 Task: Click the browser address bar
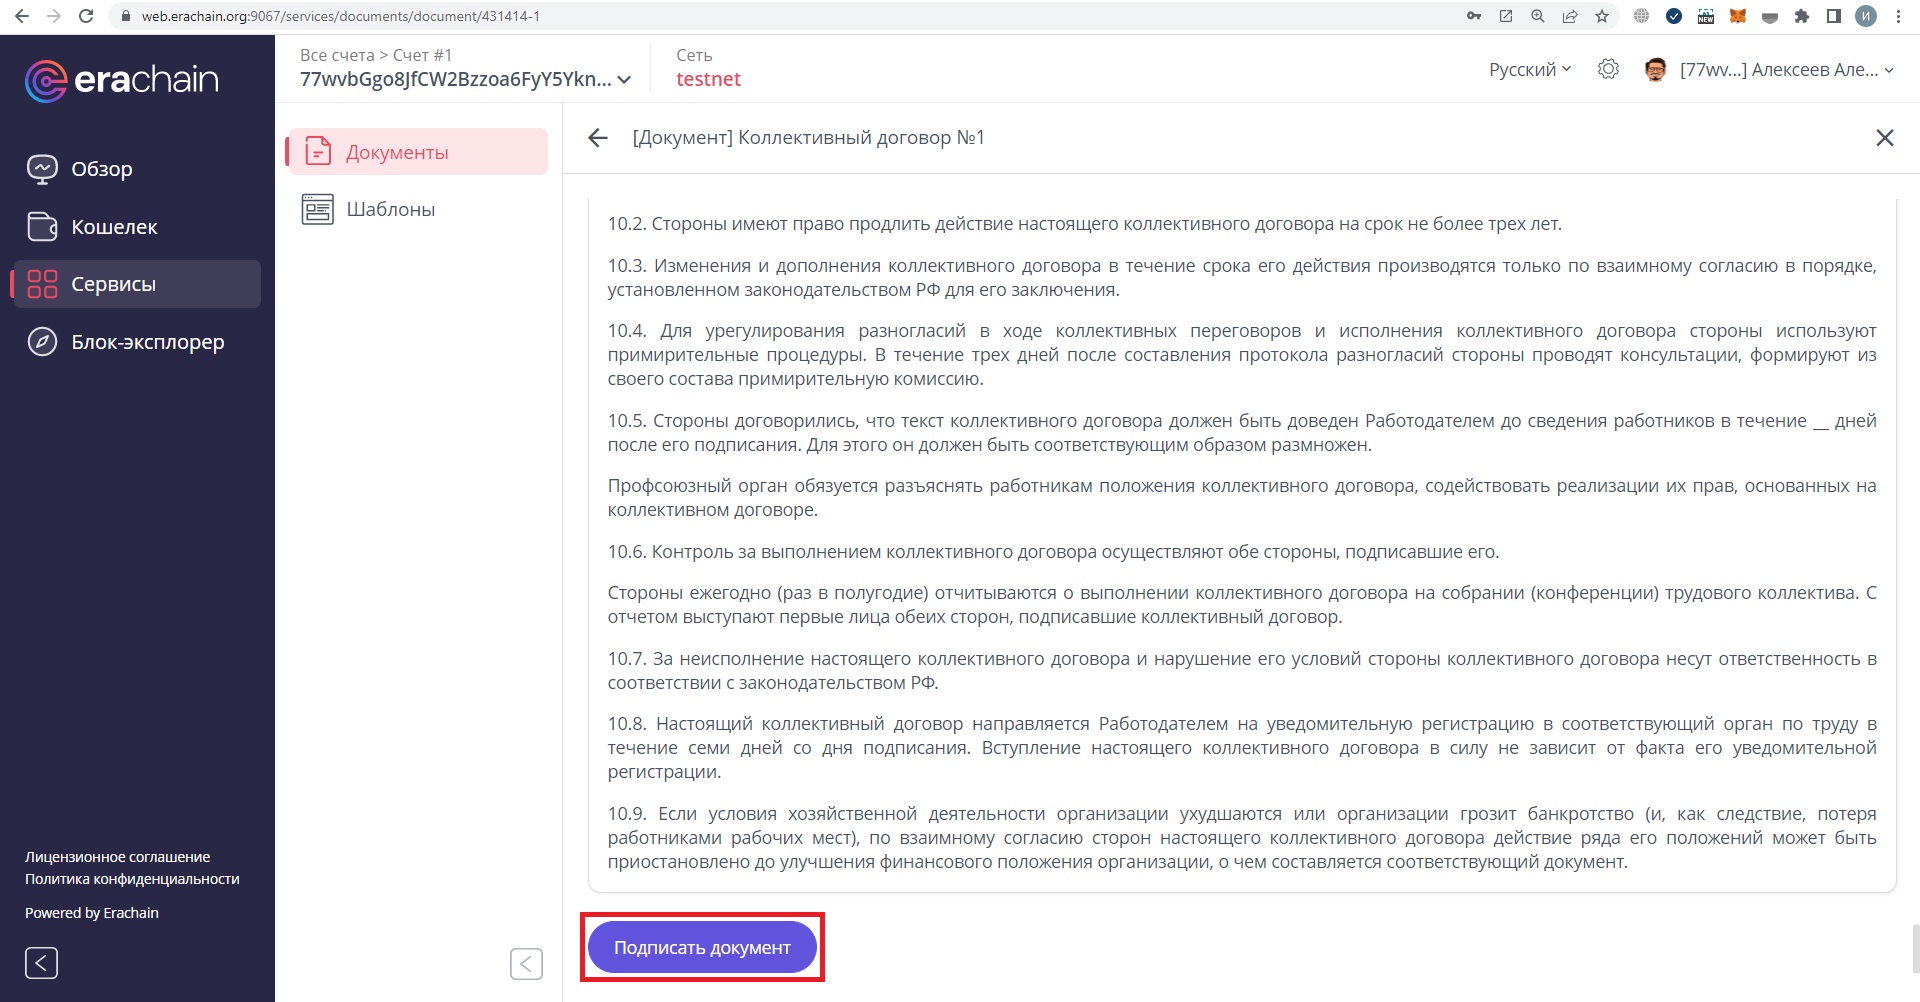coord(400,16)
